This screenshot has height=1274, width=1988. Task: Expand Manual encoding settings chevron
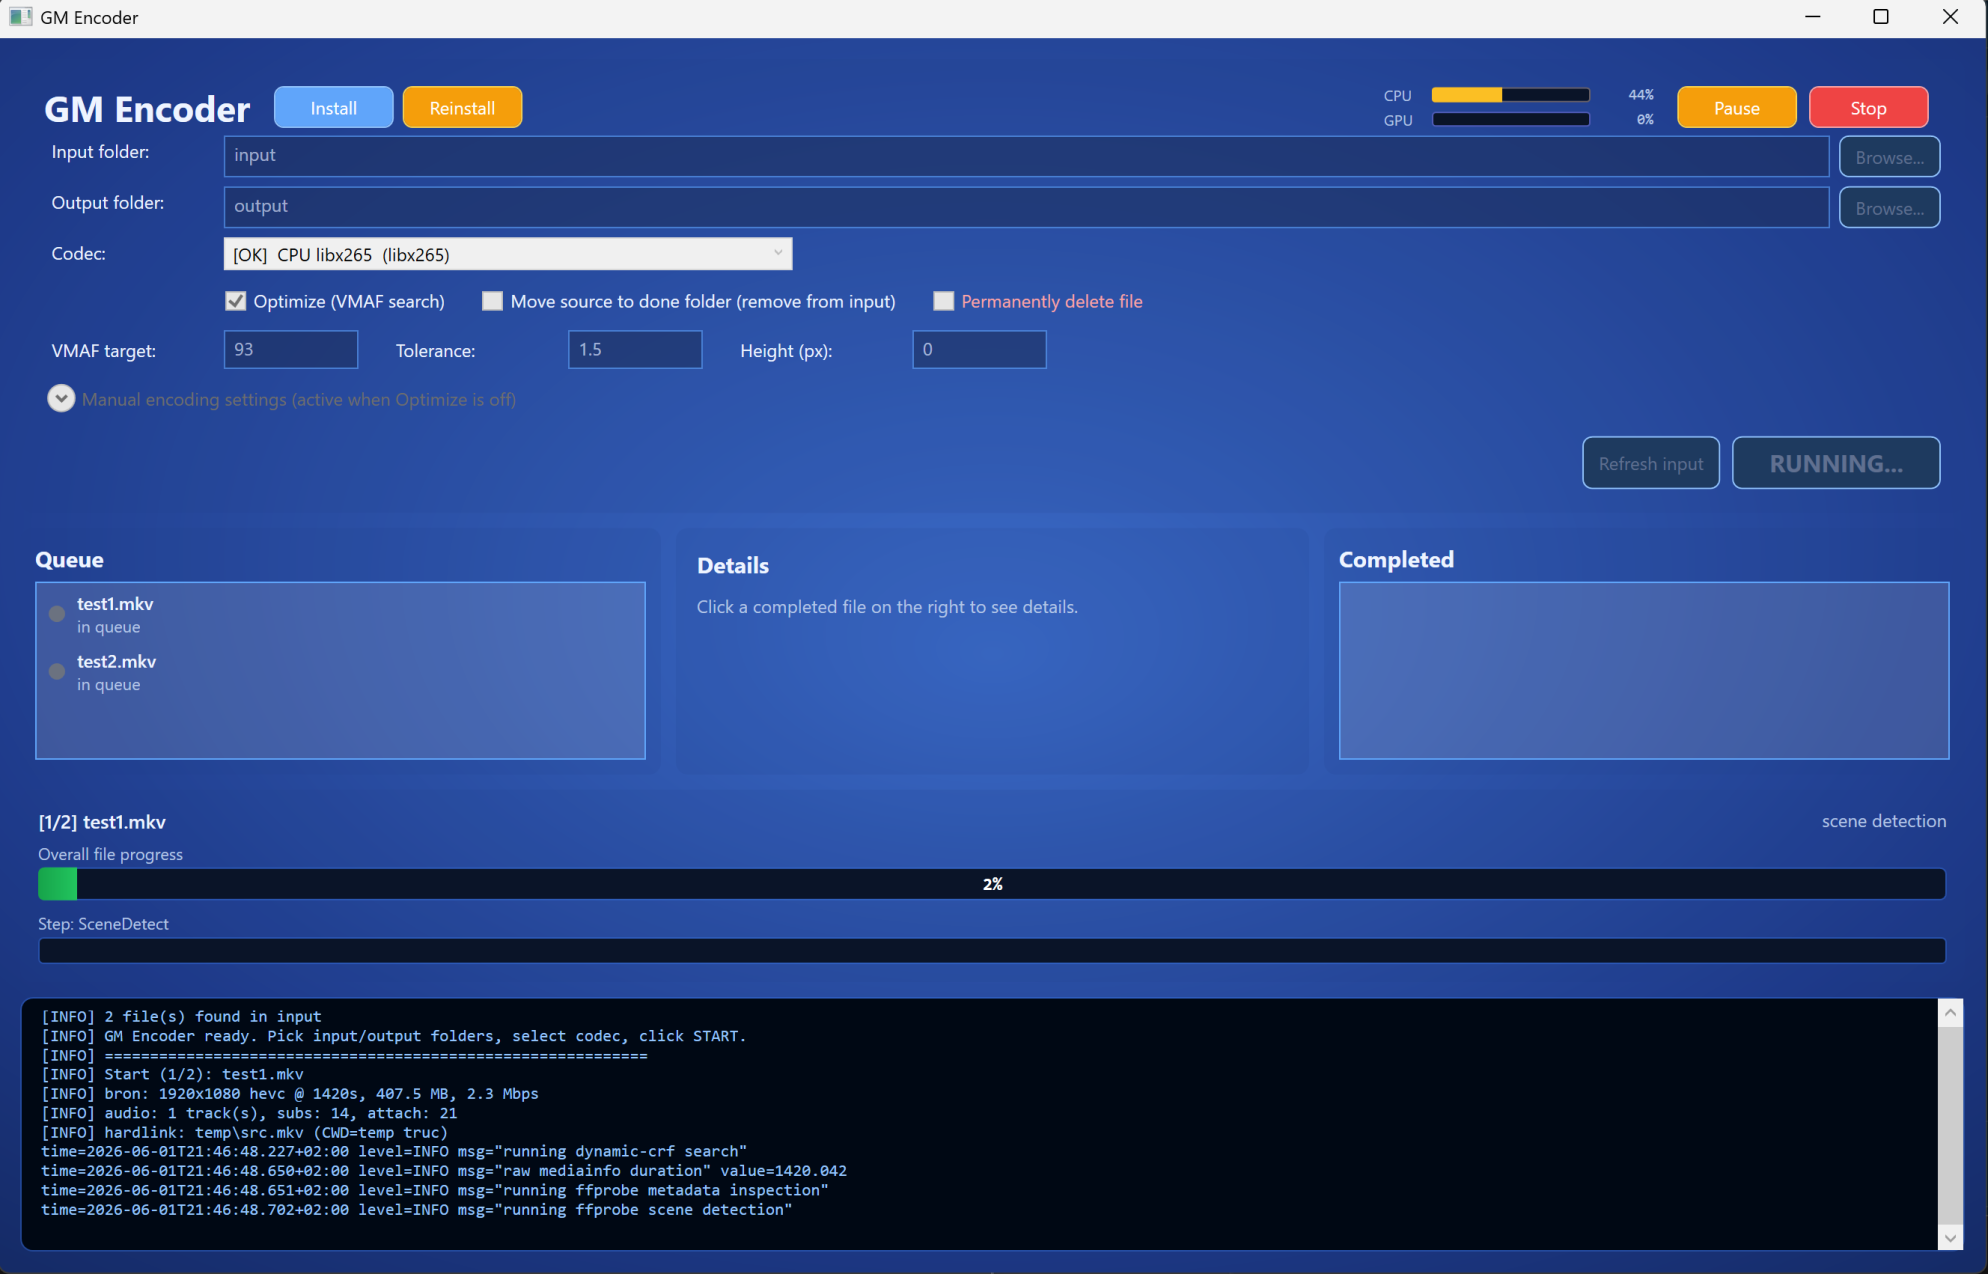point(61,399)
